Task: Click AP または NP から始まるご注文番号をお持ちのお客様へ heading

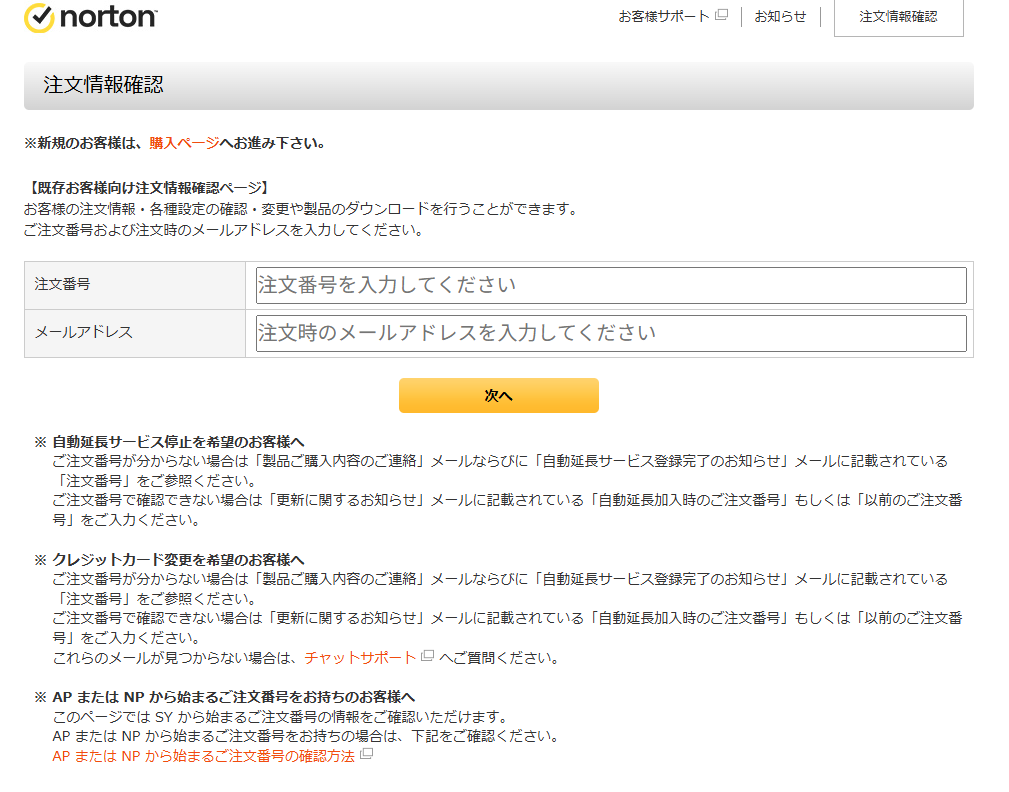Action: coord(234,697)
